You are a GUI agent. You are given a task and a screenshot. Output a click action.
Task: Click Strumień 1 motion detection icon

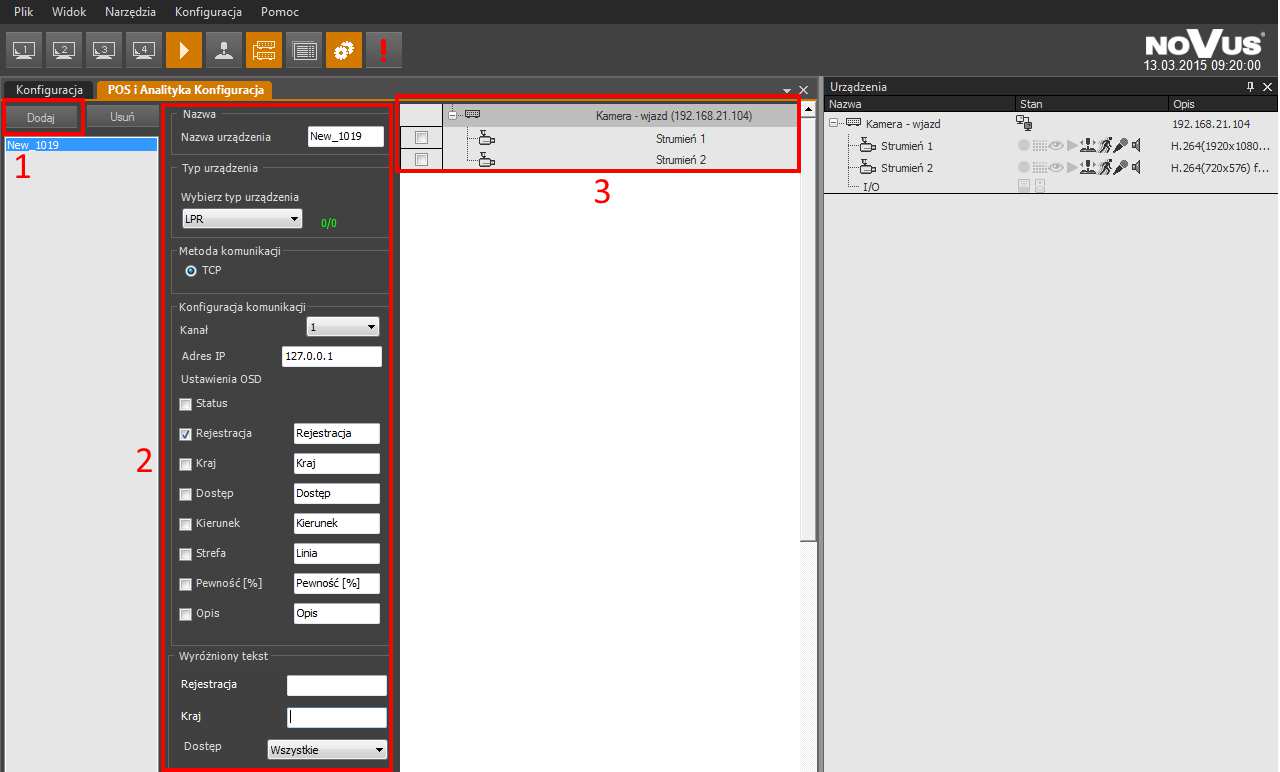click(x=1106, y=146)
